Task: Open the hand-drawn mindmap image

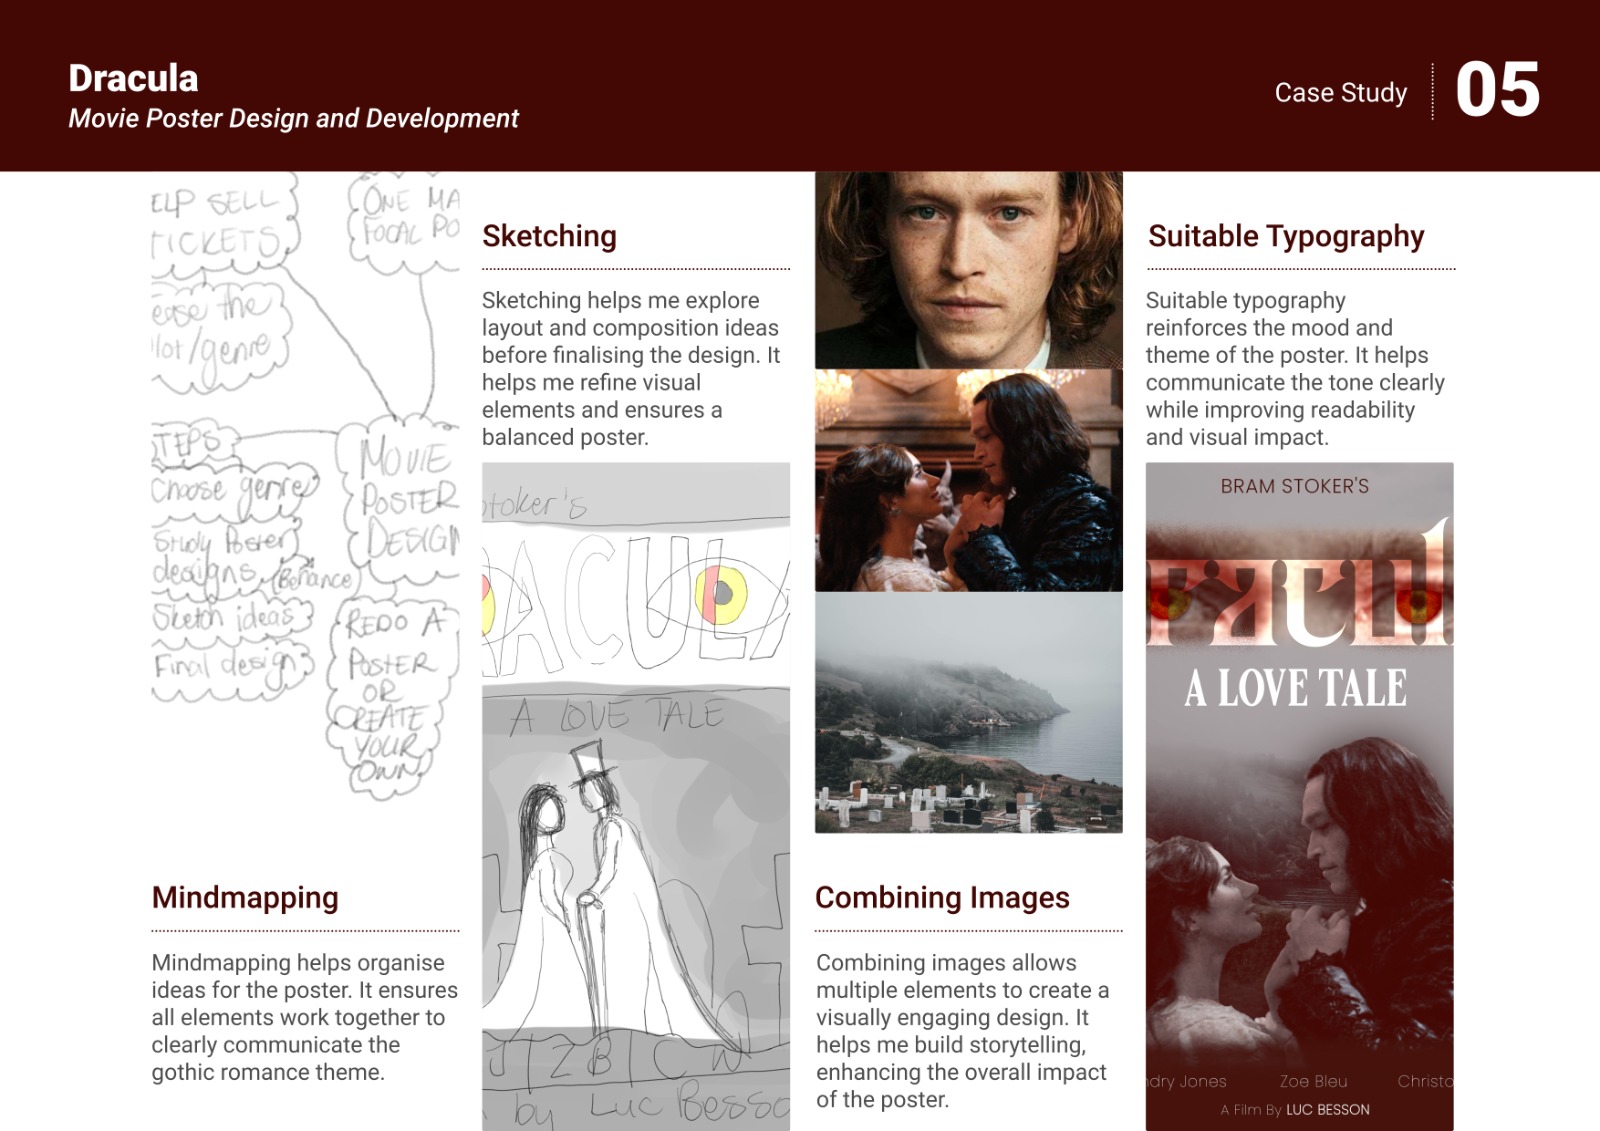Action: (x=305, y=488)
